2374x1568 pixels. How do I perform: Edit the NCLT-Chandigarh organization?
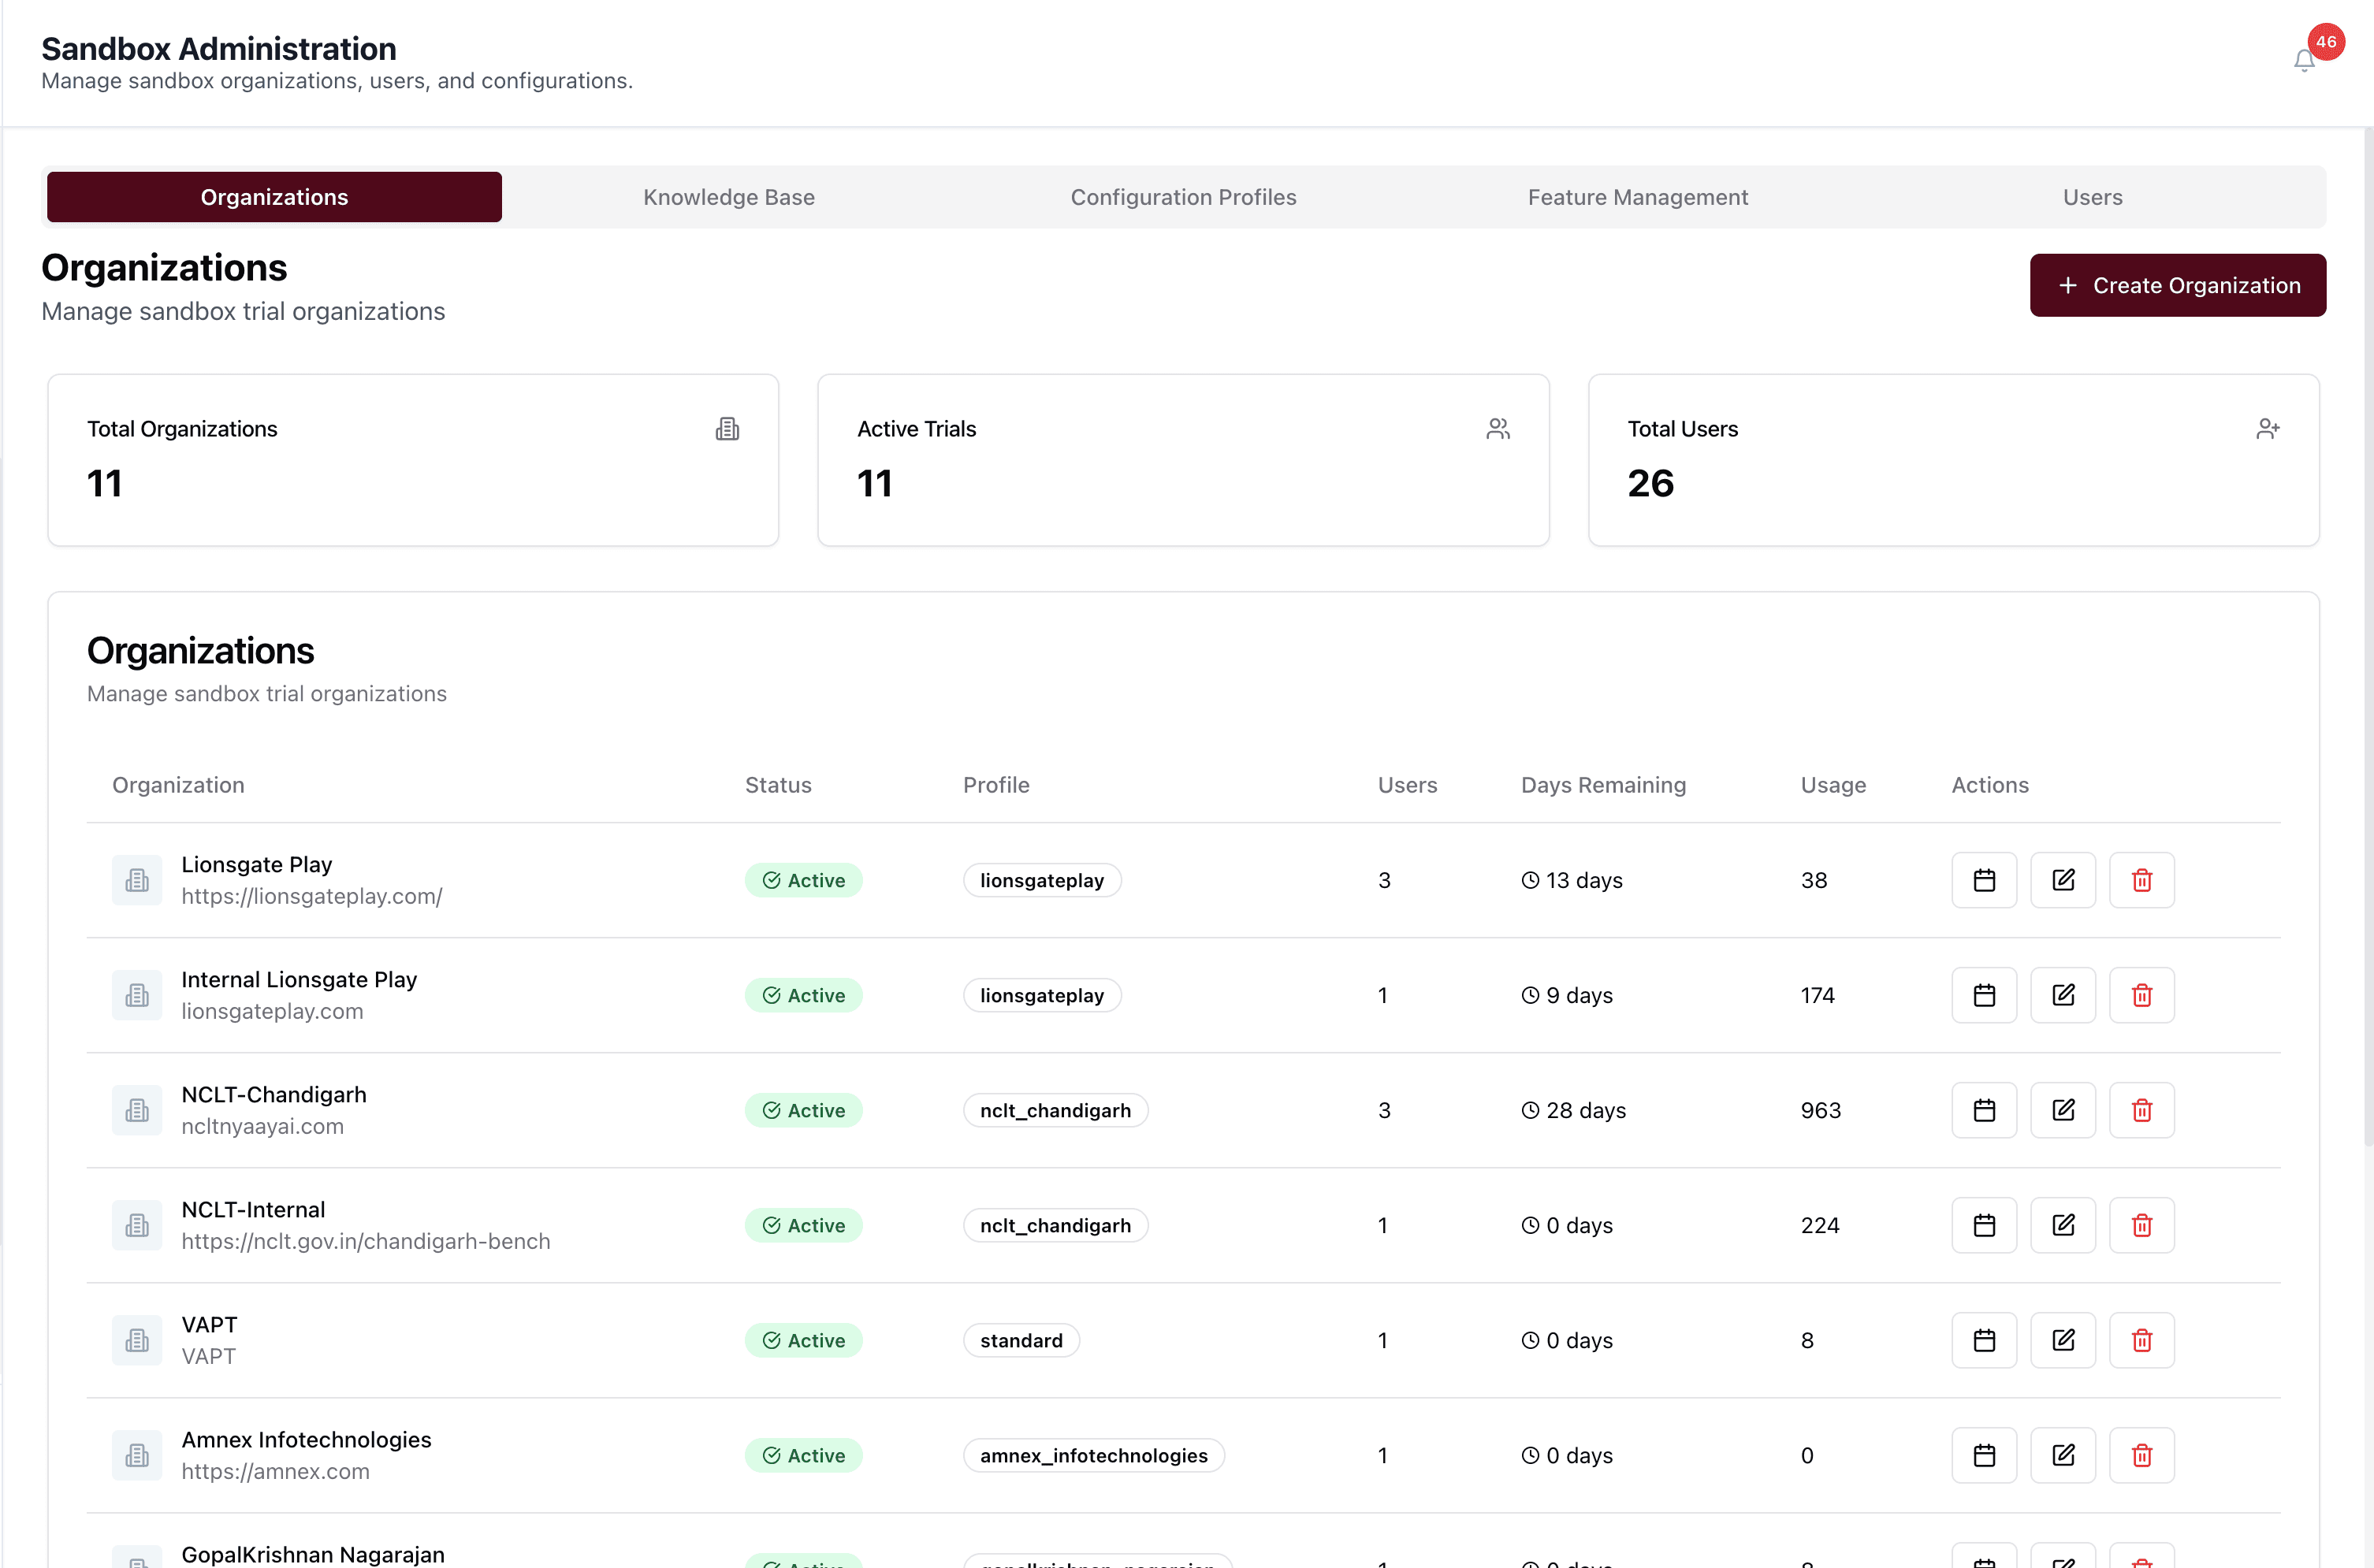(2063, 1110)
